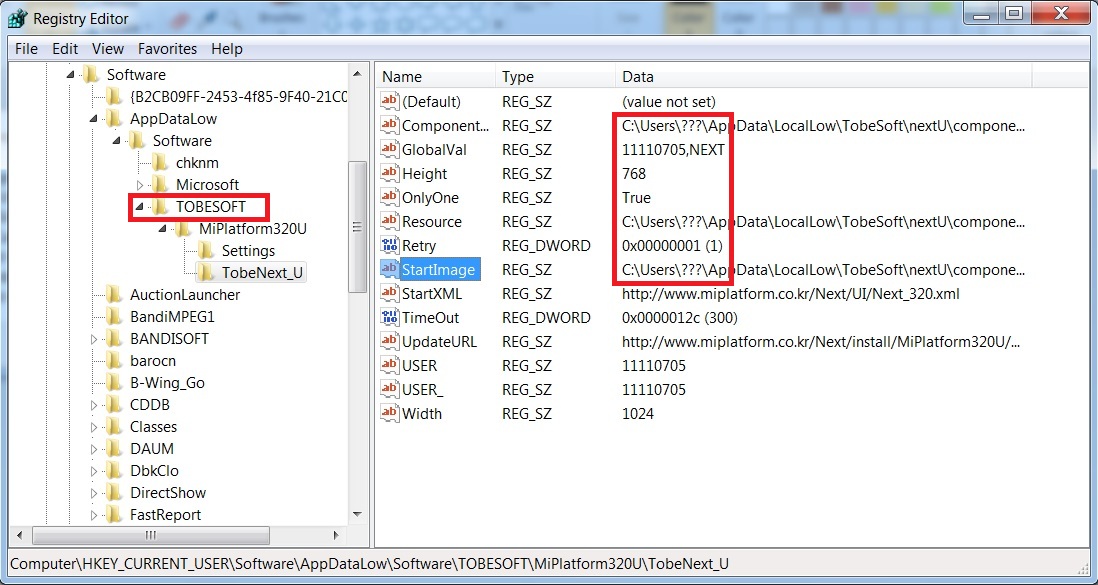Click the Retry DWORD value icon

389,246
